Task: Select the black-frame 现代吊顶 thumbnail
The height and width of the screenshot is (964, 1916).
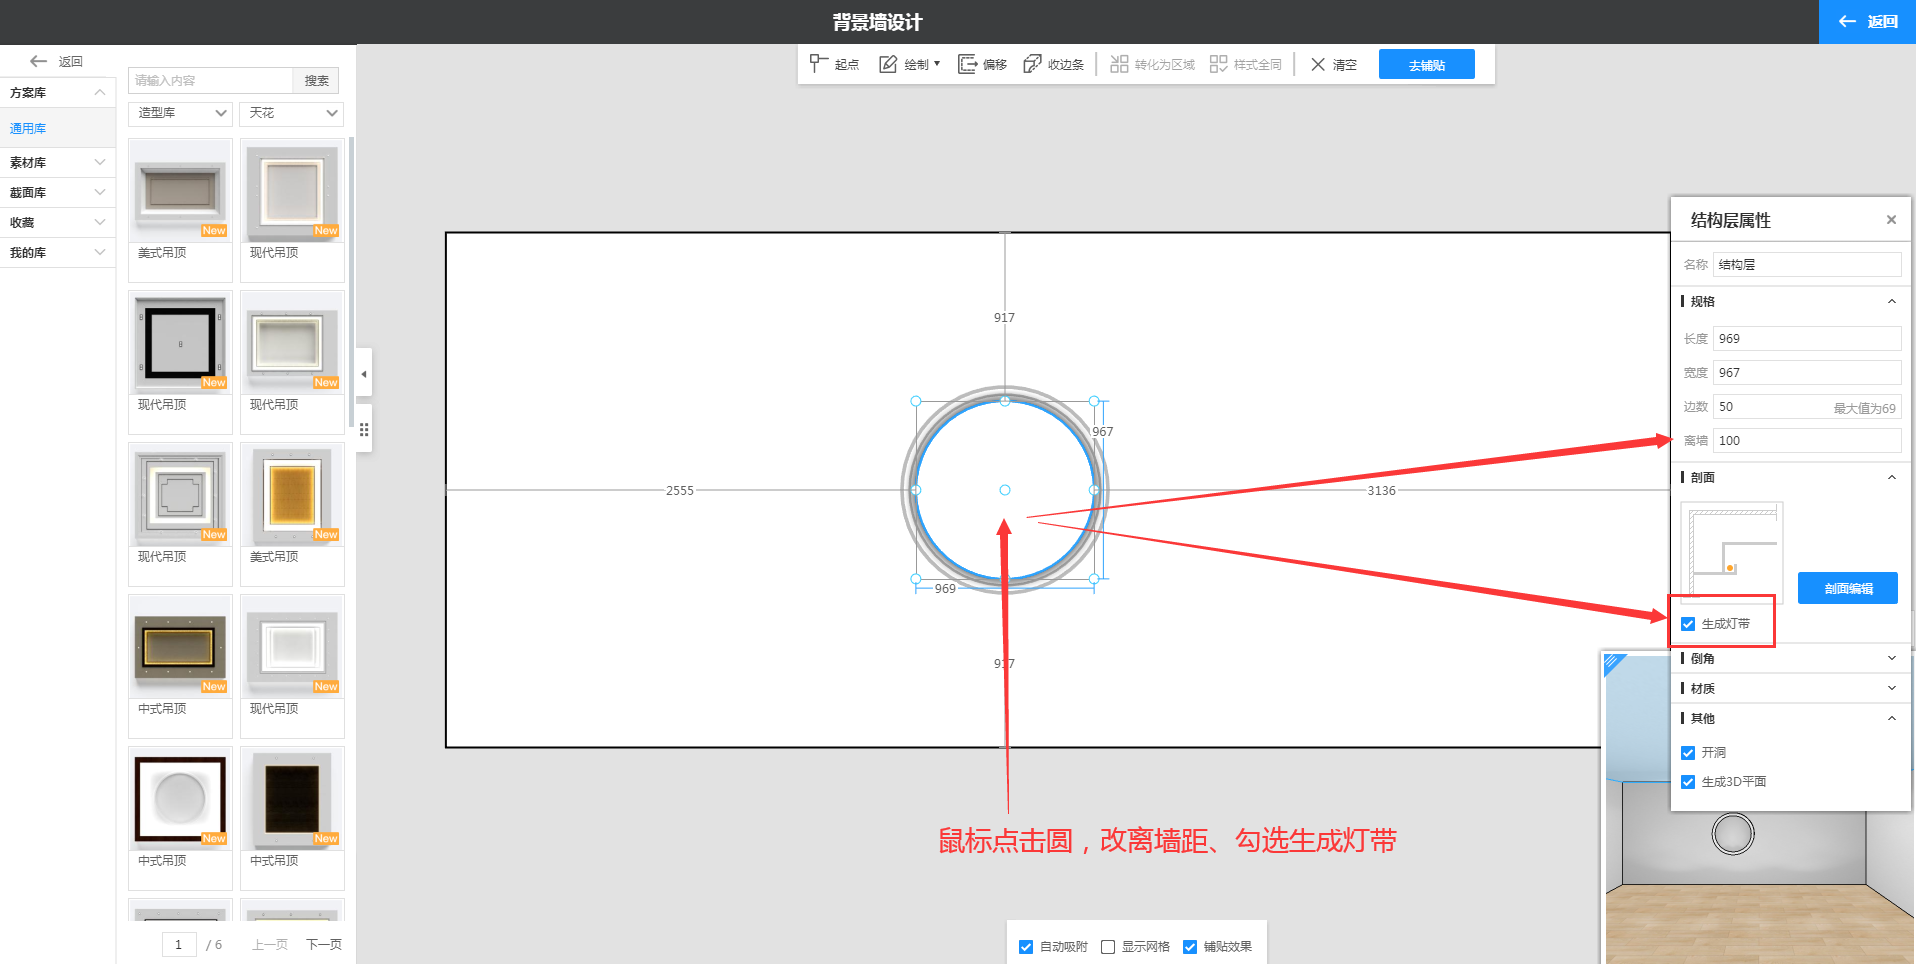Action: click(x=180, y=342)
